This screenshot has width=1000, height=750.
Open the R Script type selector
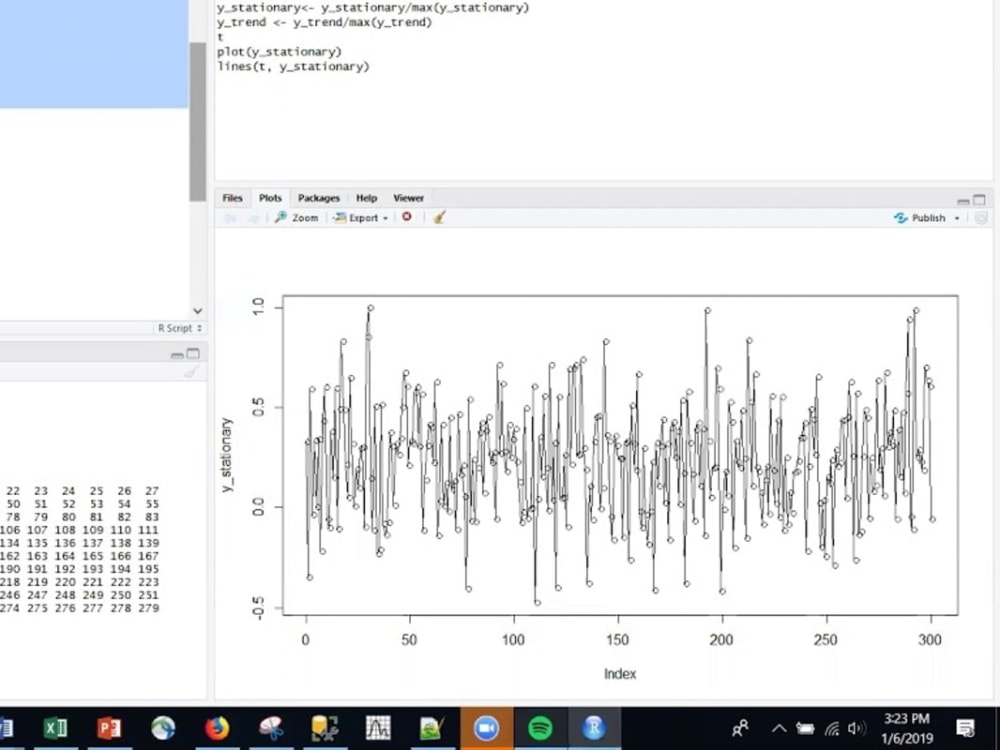point(178,328)
